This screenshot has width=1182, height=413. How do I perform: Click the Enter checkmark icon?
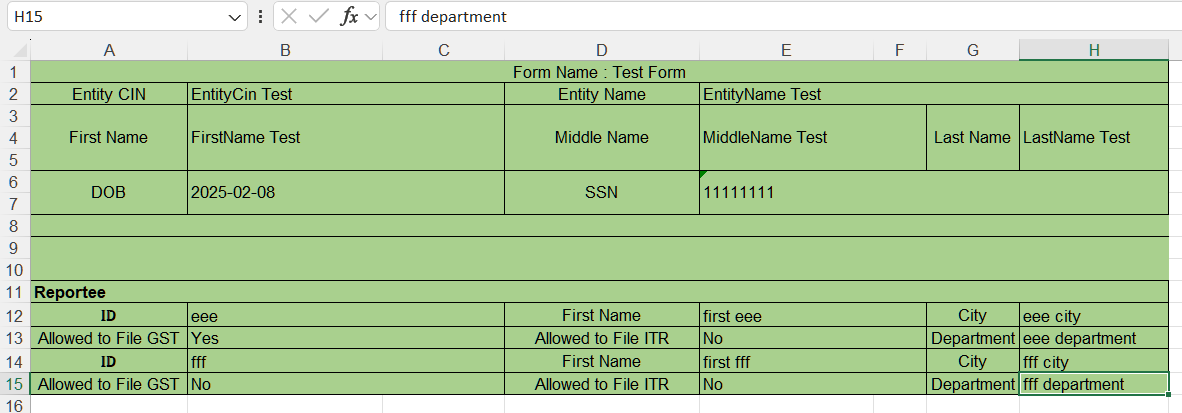click(319, 17)
